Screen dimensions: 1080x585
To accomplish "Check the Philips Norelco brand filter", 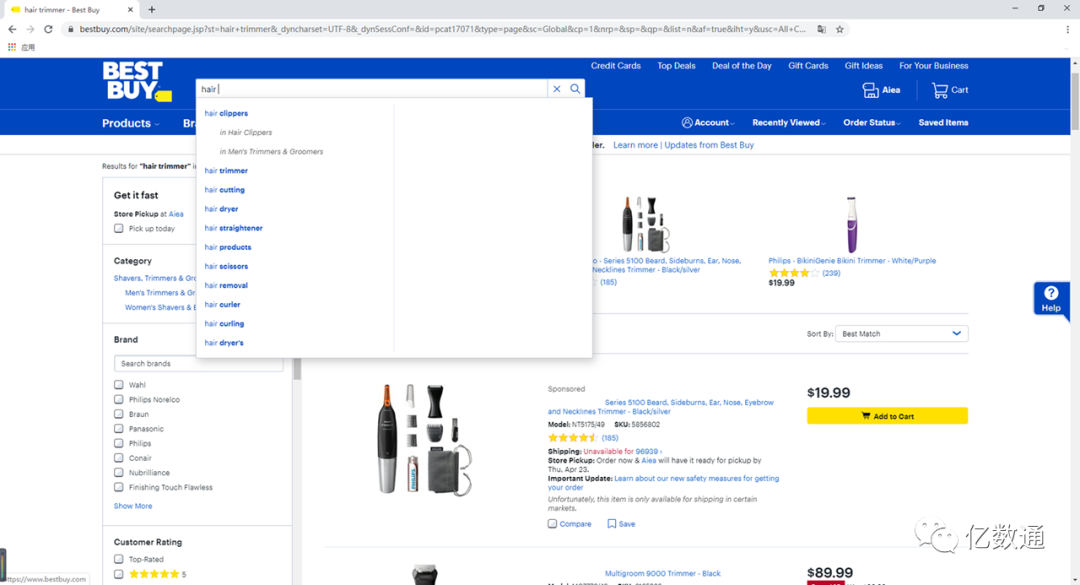I will (x=118, y=400).
